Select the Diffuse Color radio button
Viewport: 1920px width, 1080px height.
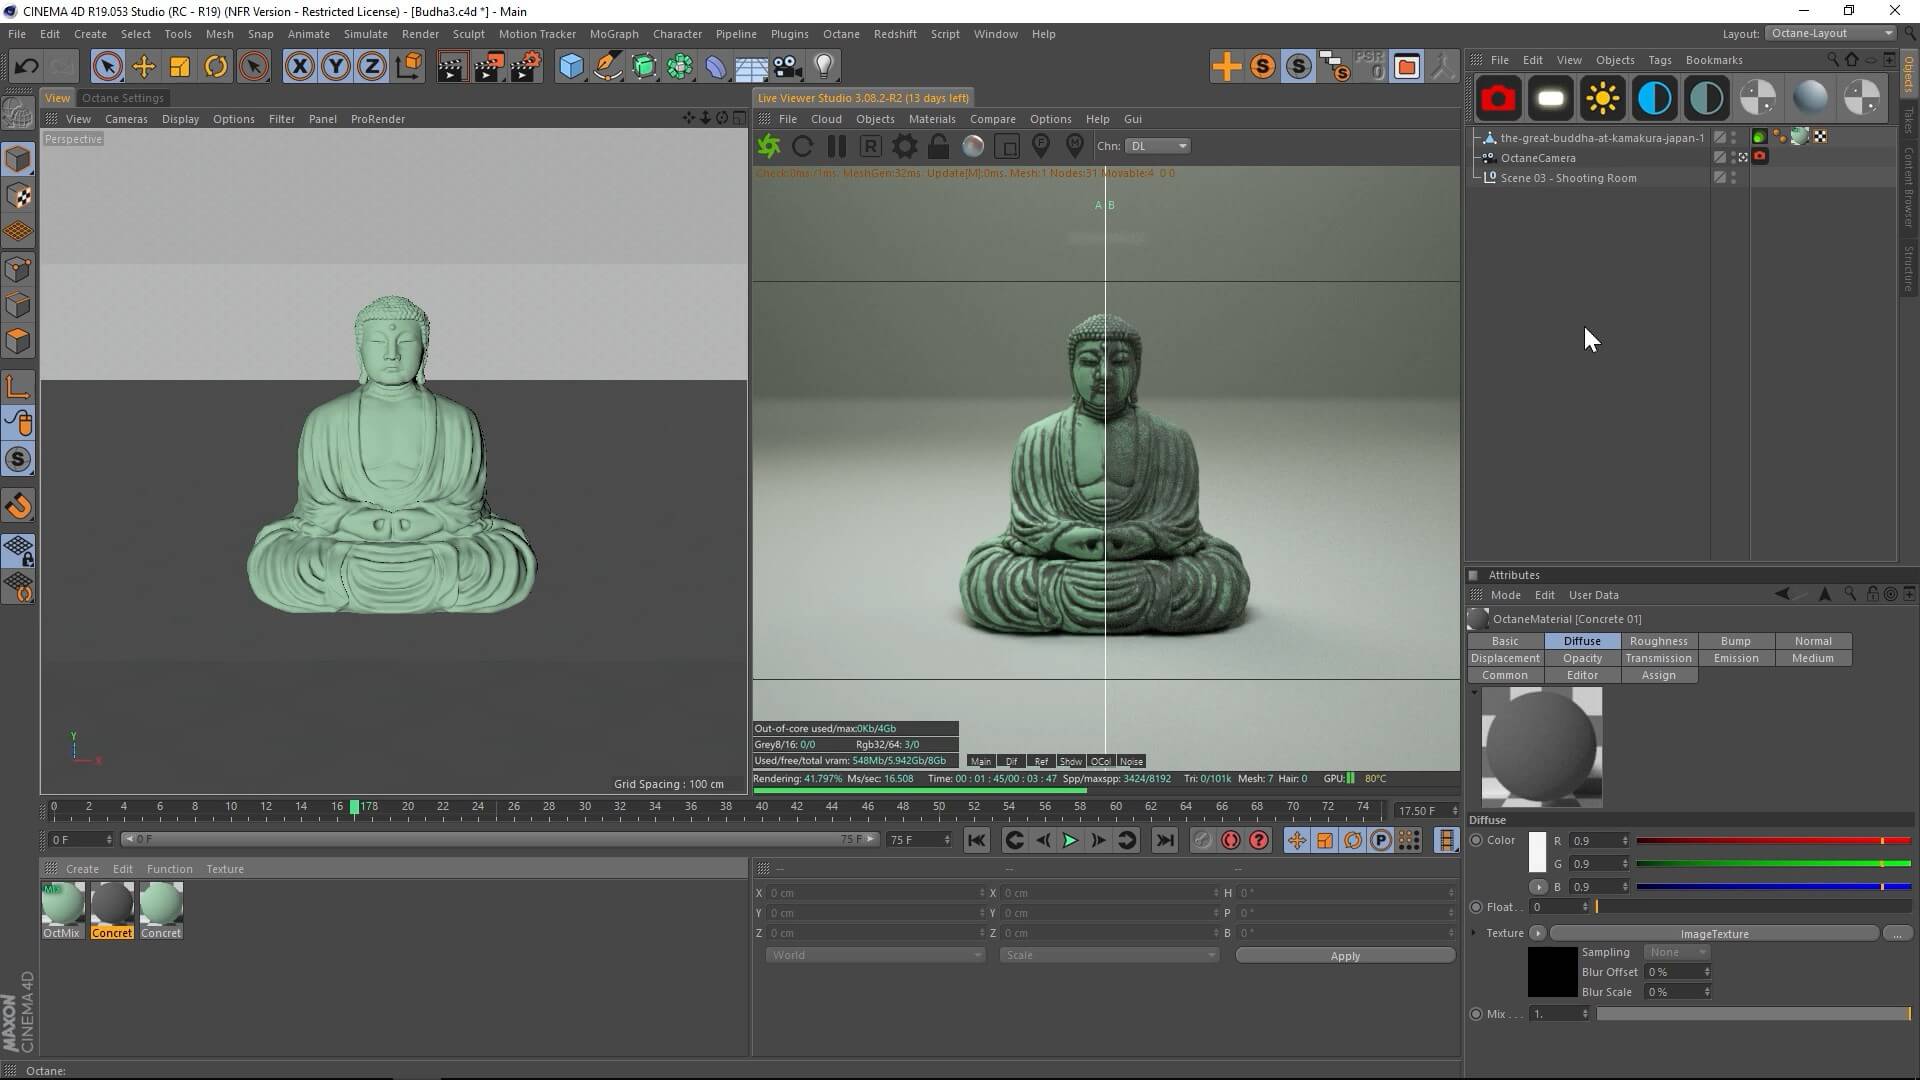pyautogui.click(x=1476, y=840)
